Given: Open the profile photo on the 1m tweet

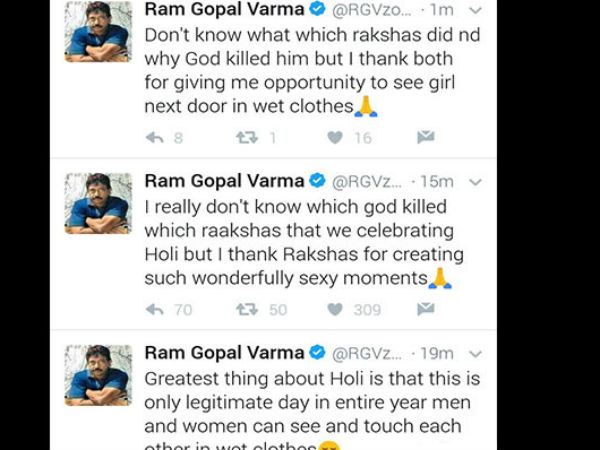Looking at the screenshot, I should coord(98,33).
